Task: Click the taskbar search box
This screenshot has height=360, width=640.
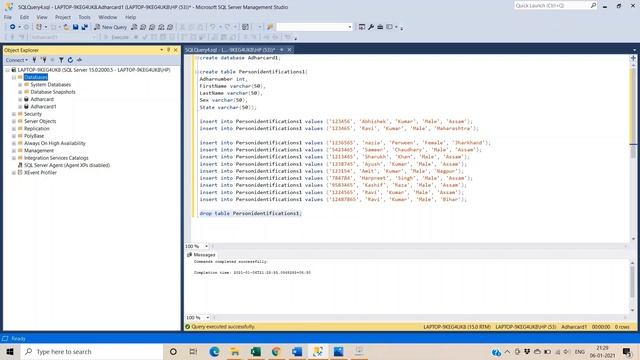Action: [x=92, y=351]
